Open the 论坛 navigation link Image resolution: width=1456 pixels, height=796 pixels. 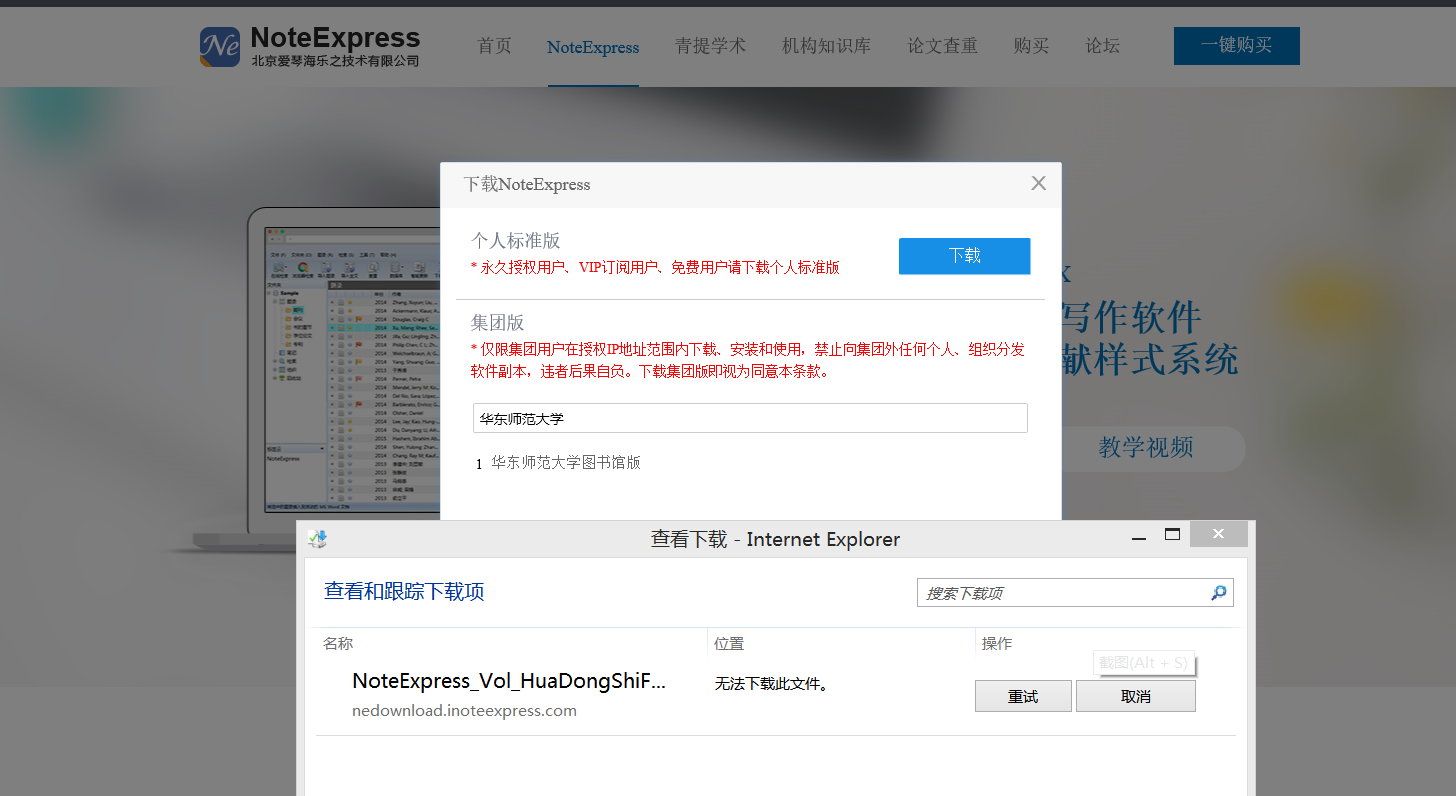(1102, 46)
